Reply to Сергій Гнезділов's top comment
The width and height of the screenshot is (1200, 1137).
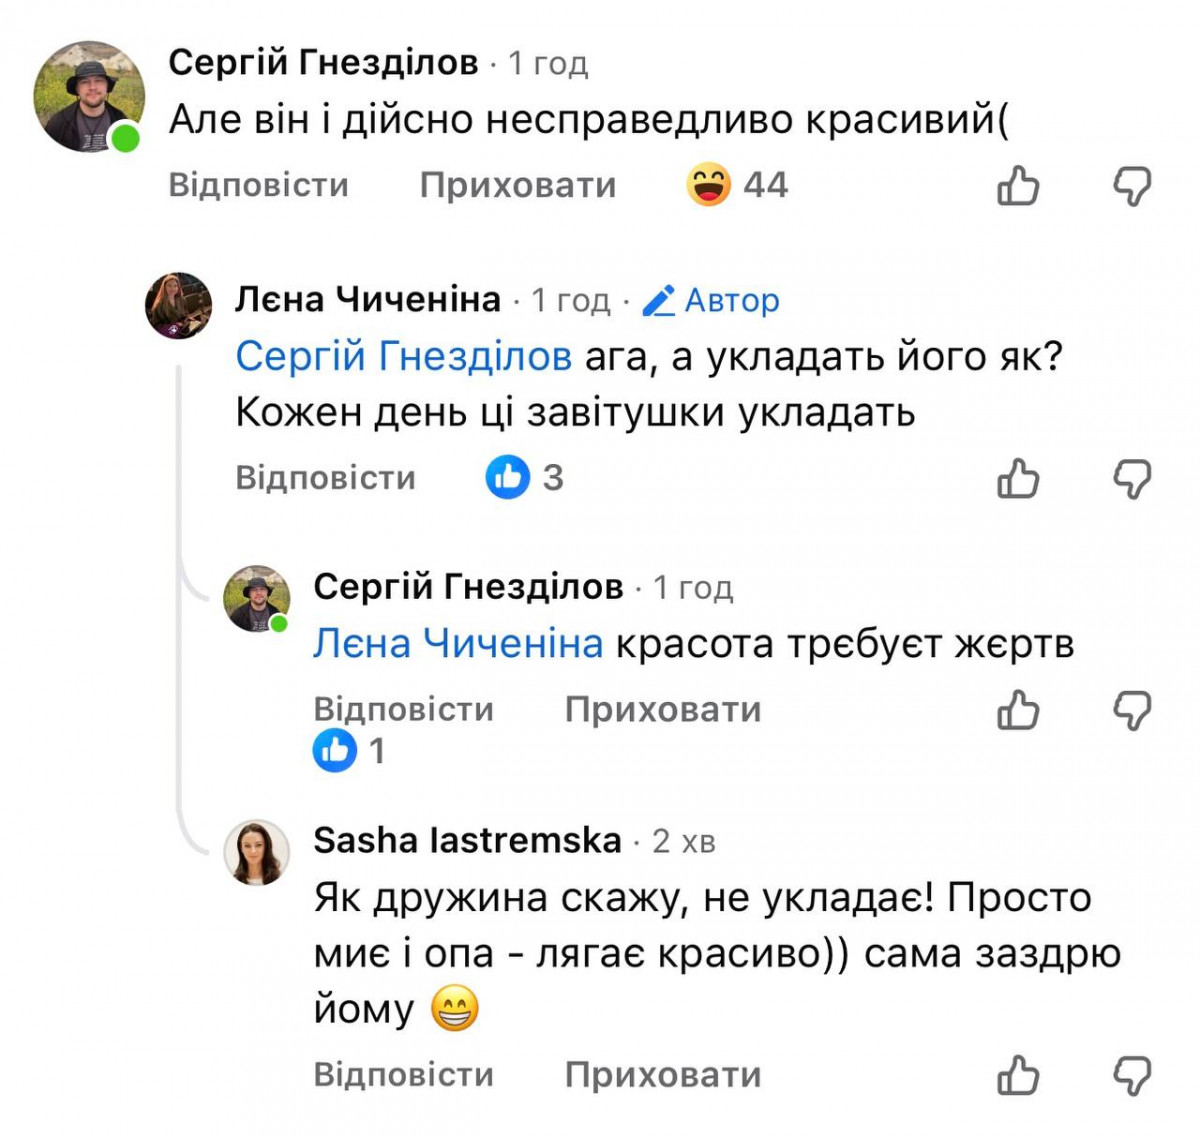pos(258,185)
